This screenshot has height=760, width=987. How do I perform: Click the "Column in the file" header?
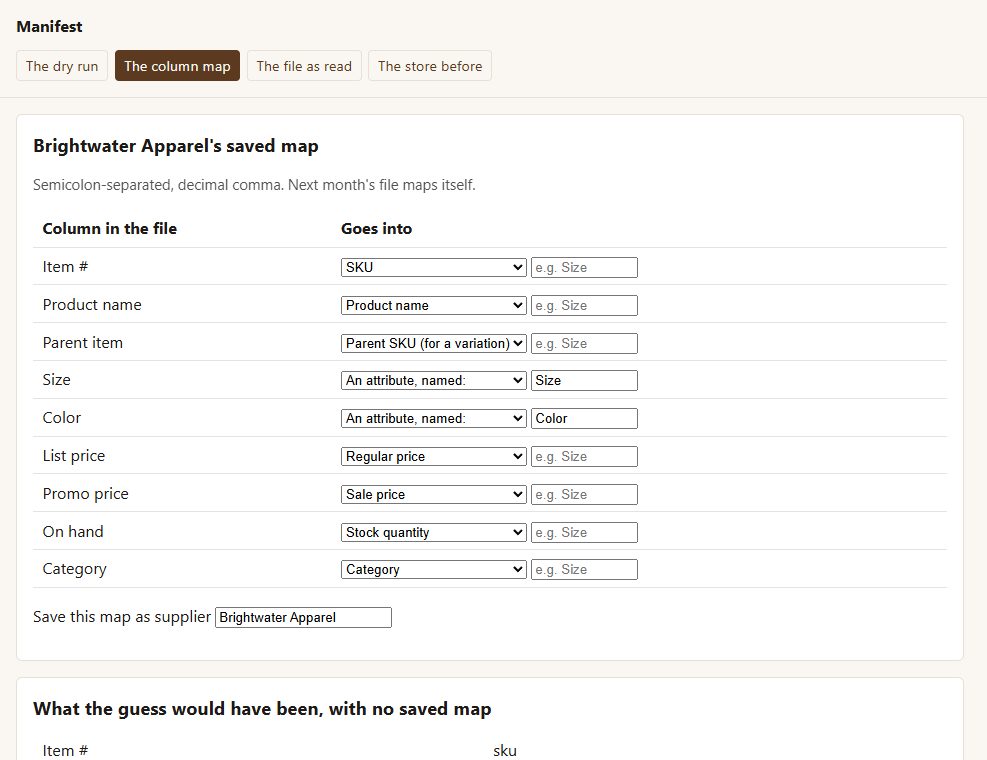[x=110, y=229]
